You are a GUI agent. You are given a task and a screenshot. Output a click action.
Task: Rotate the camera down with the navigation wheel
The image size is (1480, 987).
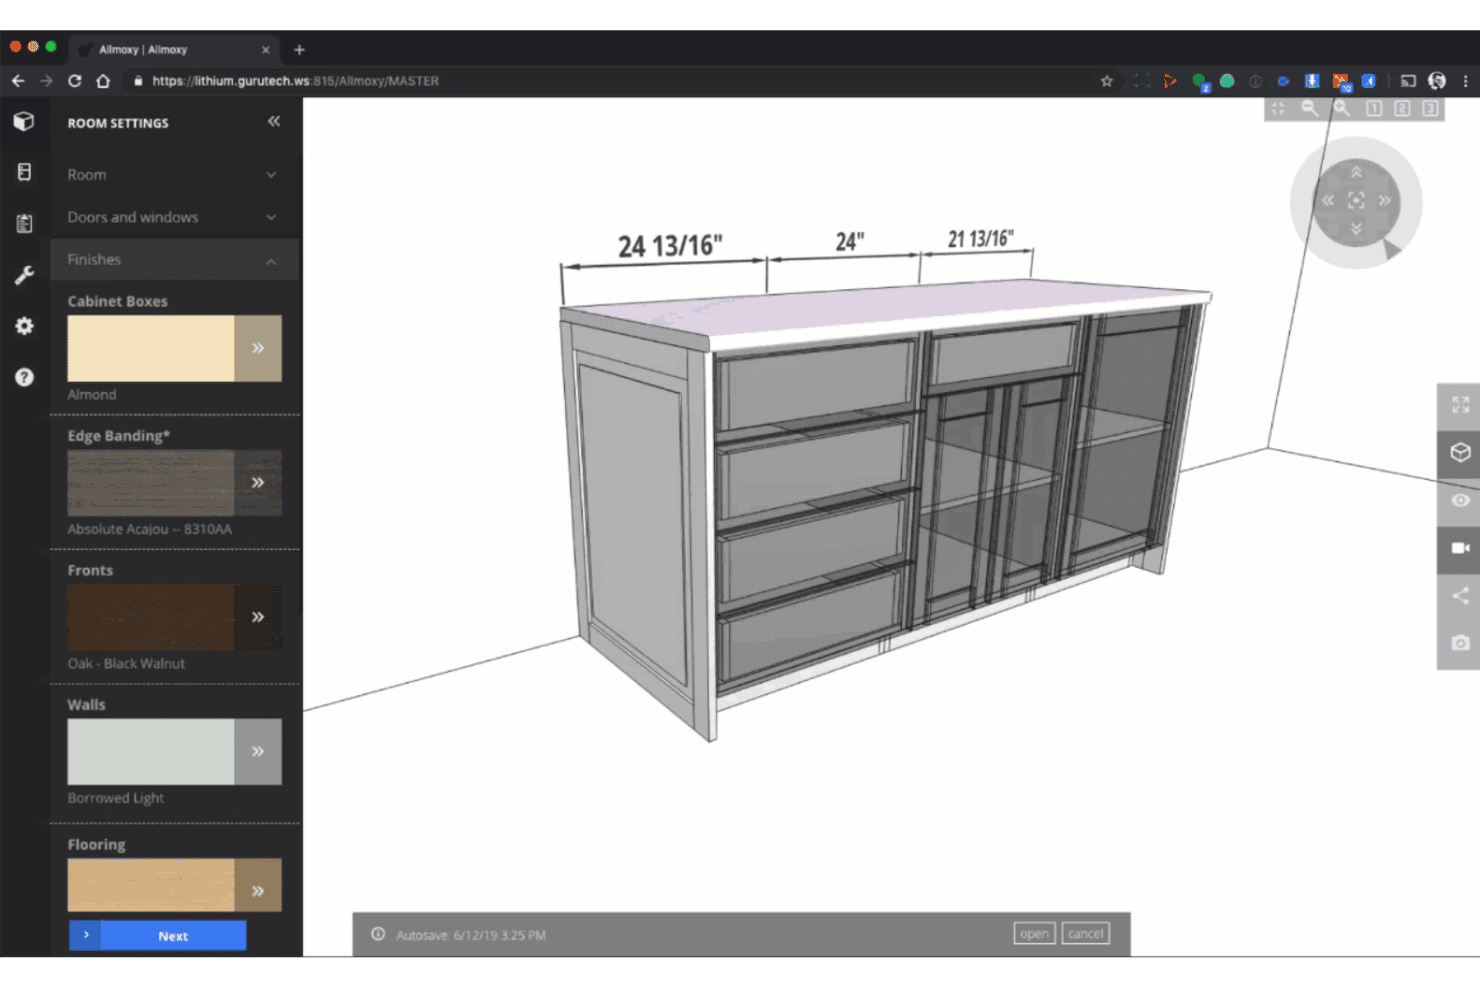coord(1356,229)
